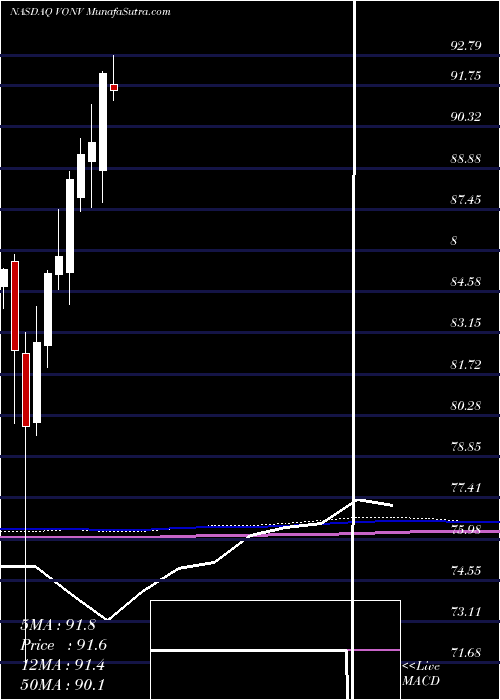Click the 80.28 price axis label
500x700 pixels.
pos(466,406)
